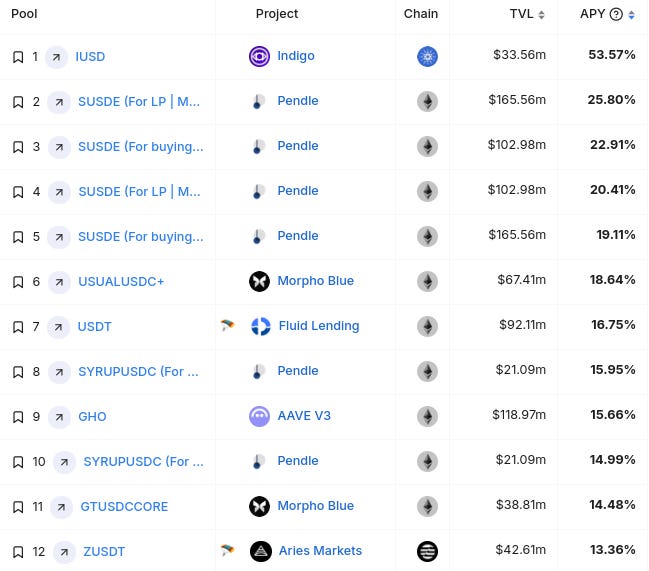Open external link arrow for IUSD
649x571 pixels.
coord(56,57)
